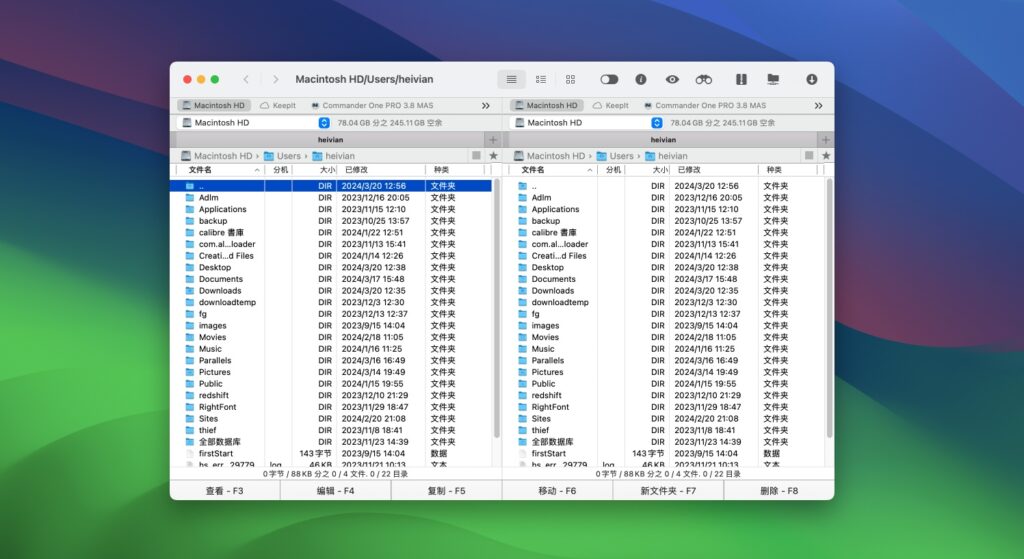This screenshot has height=559, width=1024.
Task: Expand left panel drives overflow chevron
Action: 486,105
